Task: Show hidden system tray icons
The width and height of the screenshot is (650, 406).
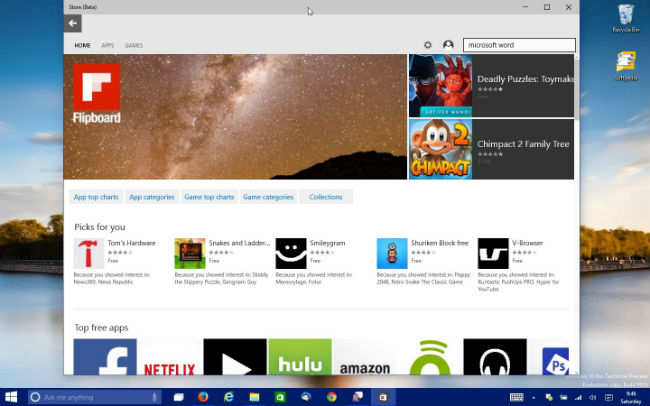Action: coord(534,397)
